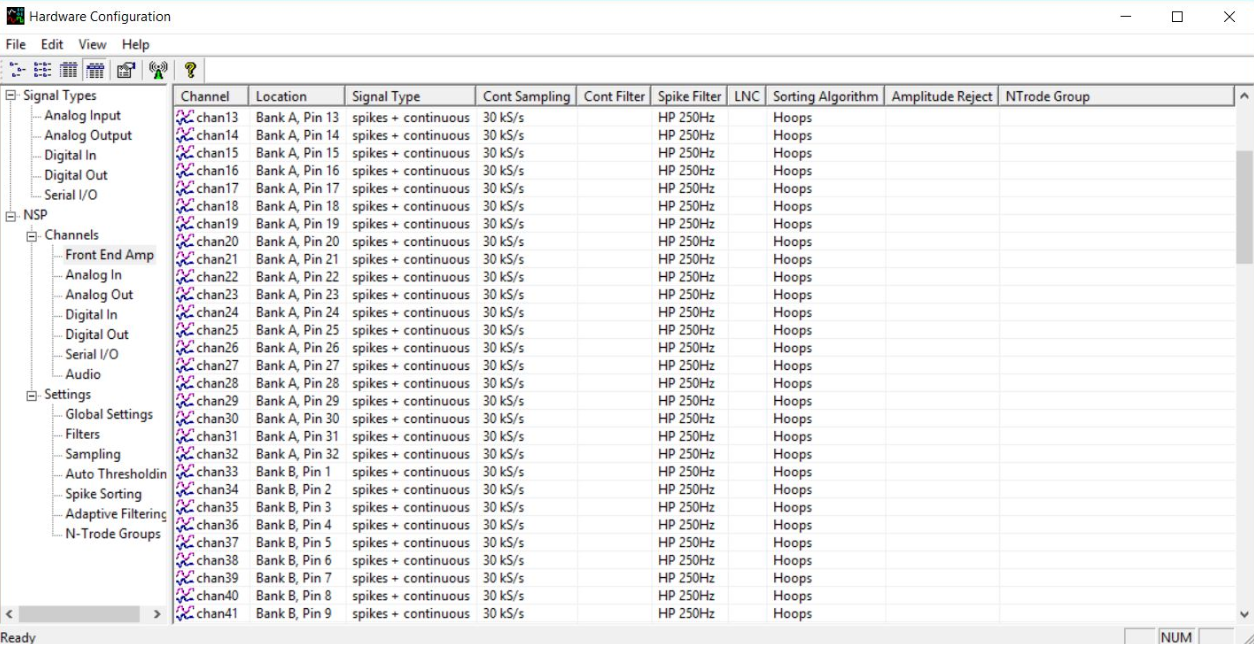1254x645 pixels.
Task: Open the View menu
Action: click(x=92, y=44)
